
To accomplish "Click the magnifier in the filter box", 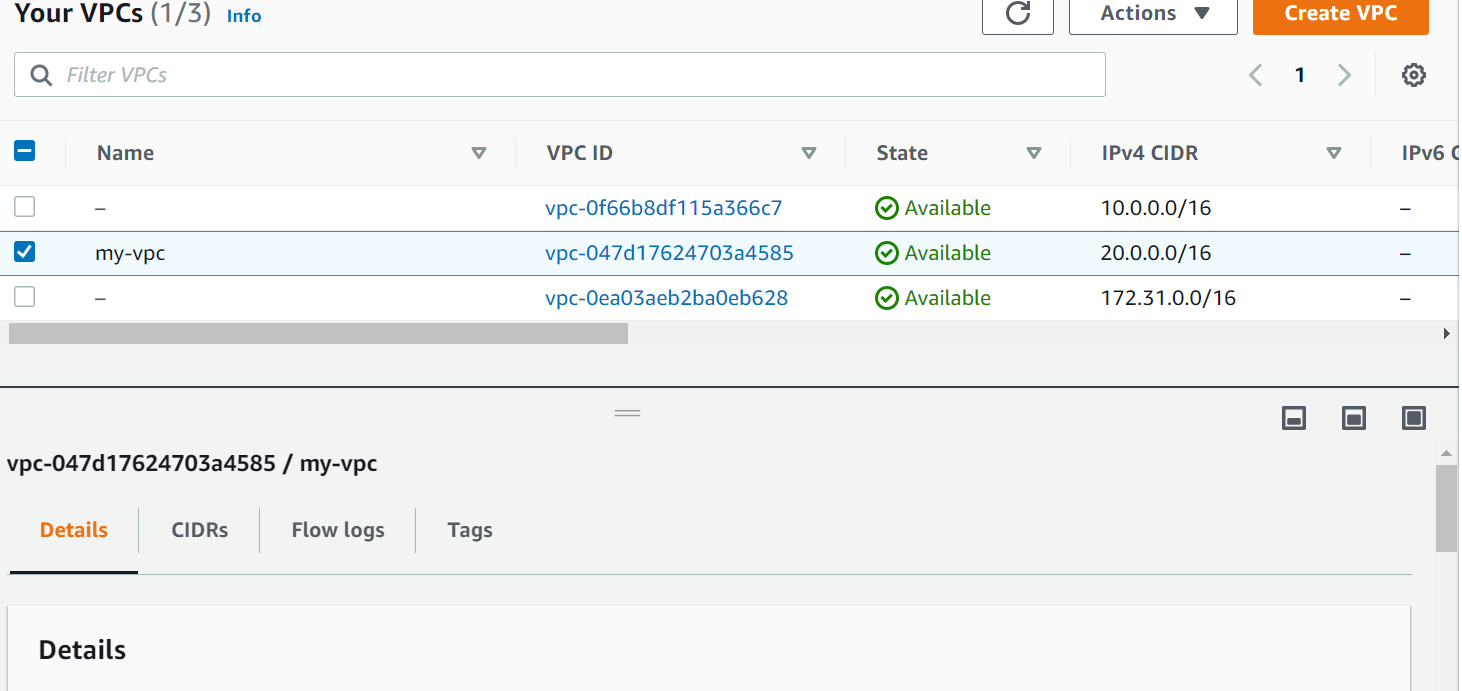I will point(40,74).
